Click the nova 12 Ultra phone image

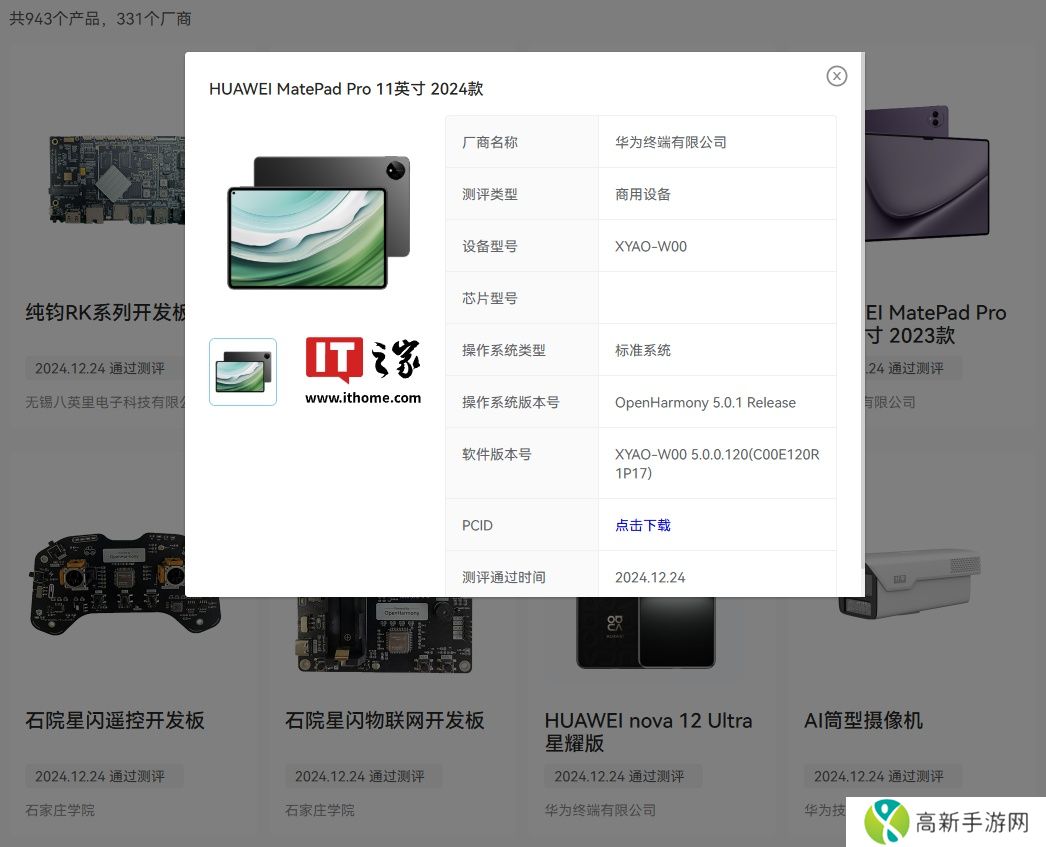coord(646,632)
